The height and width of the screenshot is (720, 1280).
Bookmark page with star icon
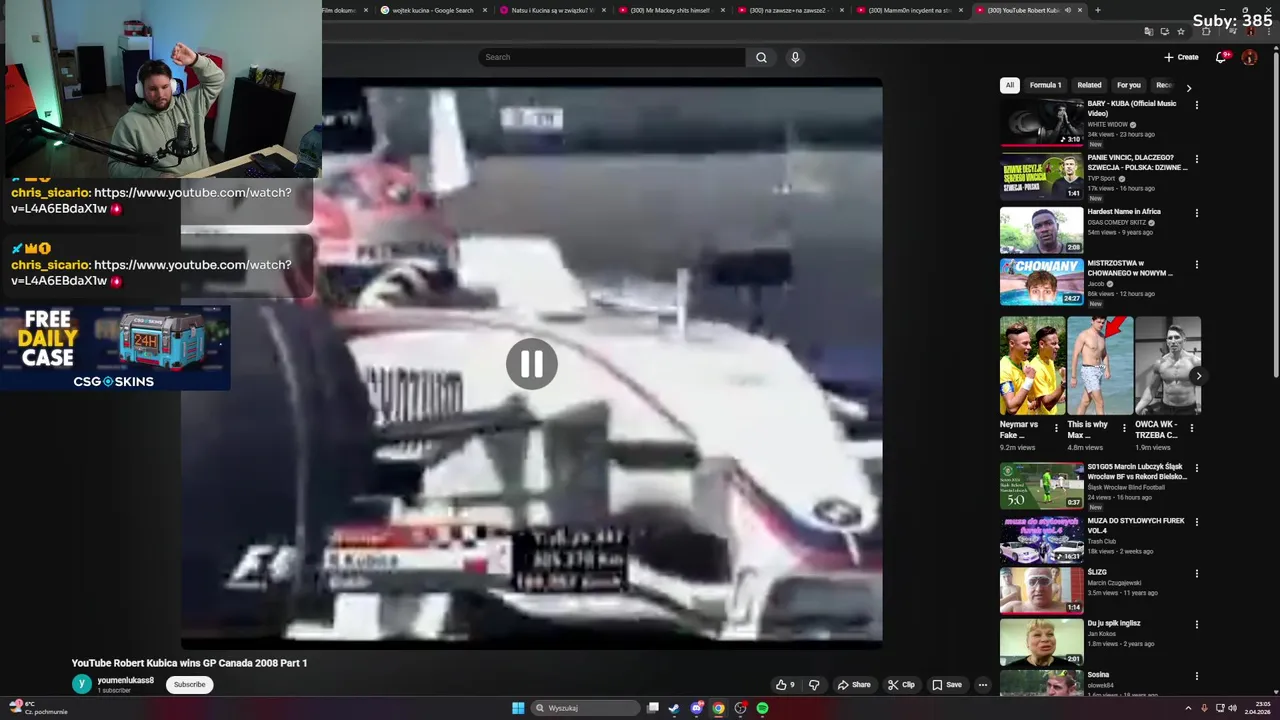point(1181,32)
